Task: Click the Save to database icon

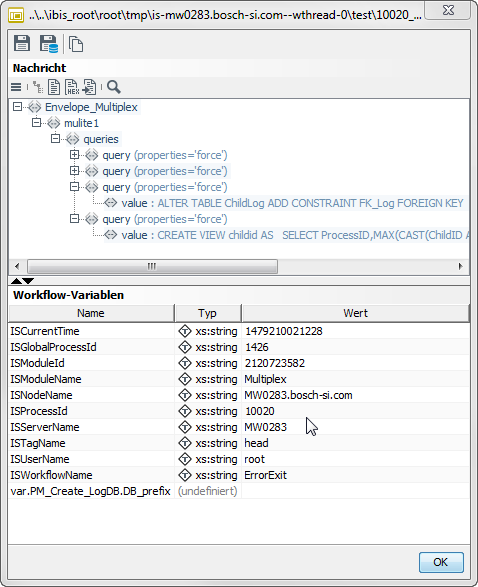Action: tap(49, 44)
